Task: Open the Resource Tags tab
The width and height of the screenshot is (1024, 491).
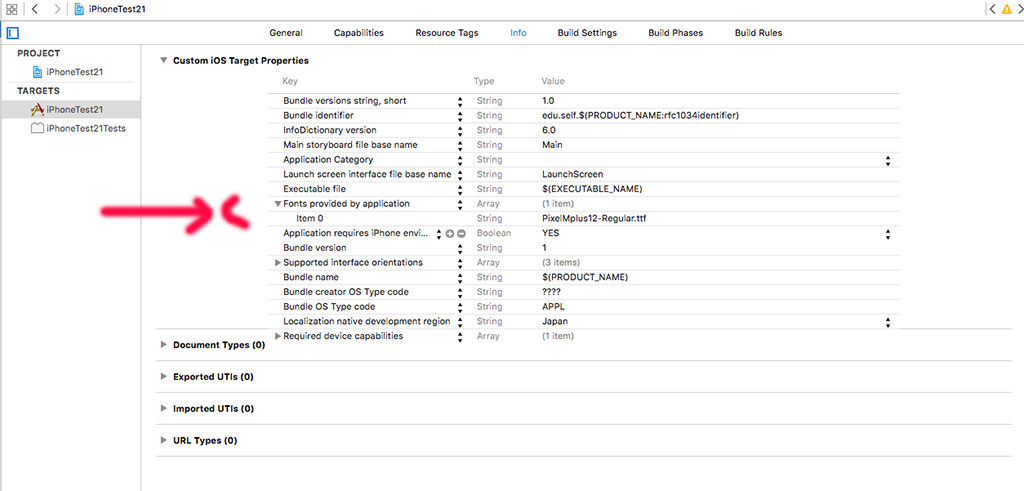Action: 447,33
